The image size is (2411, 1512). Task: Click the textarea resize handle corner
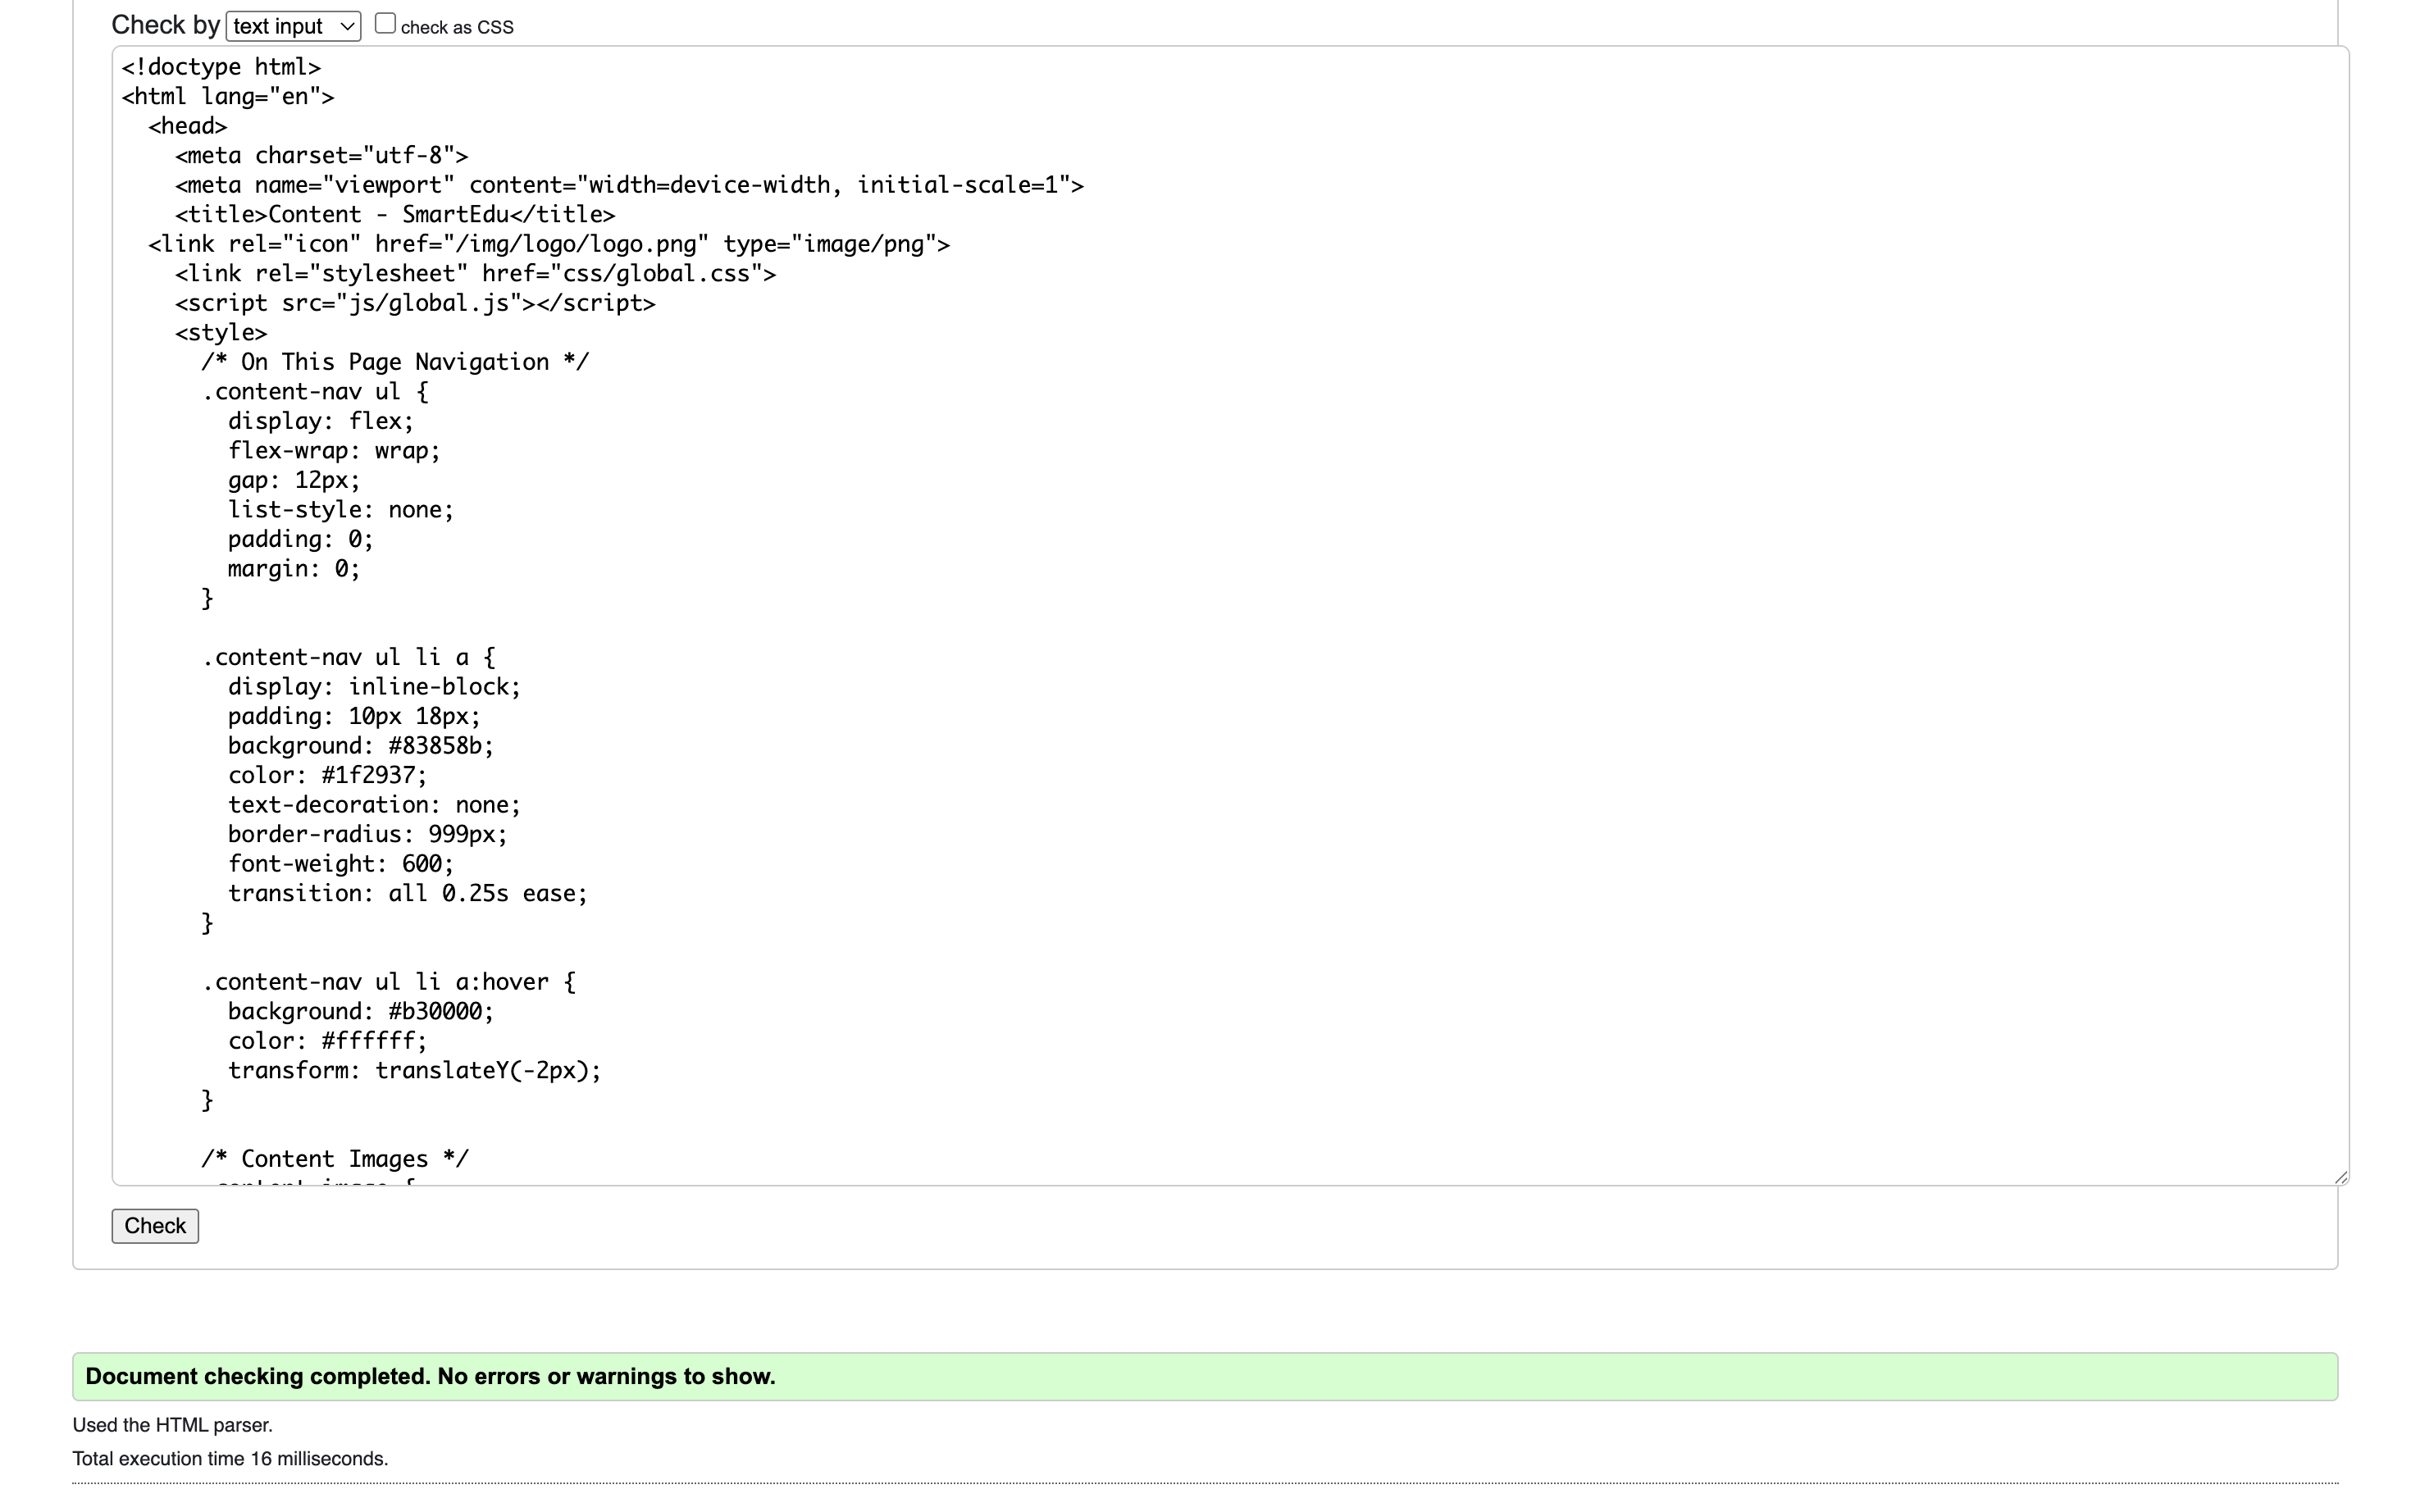coord(2340,1177)
